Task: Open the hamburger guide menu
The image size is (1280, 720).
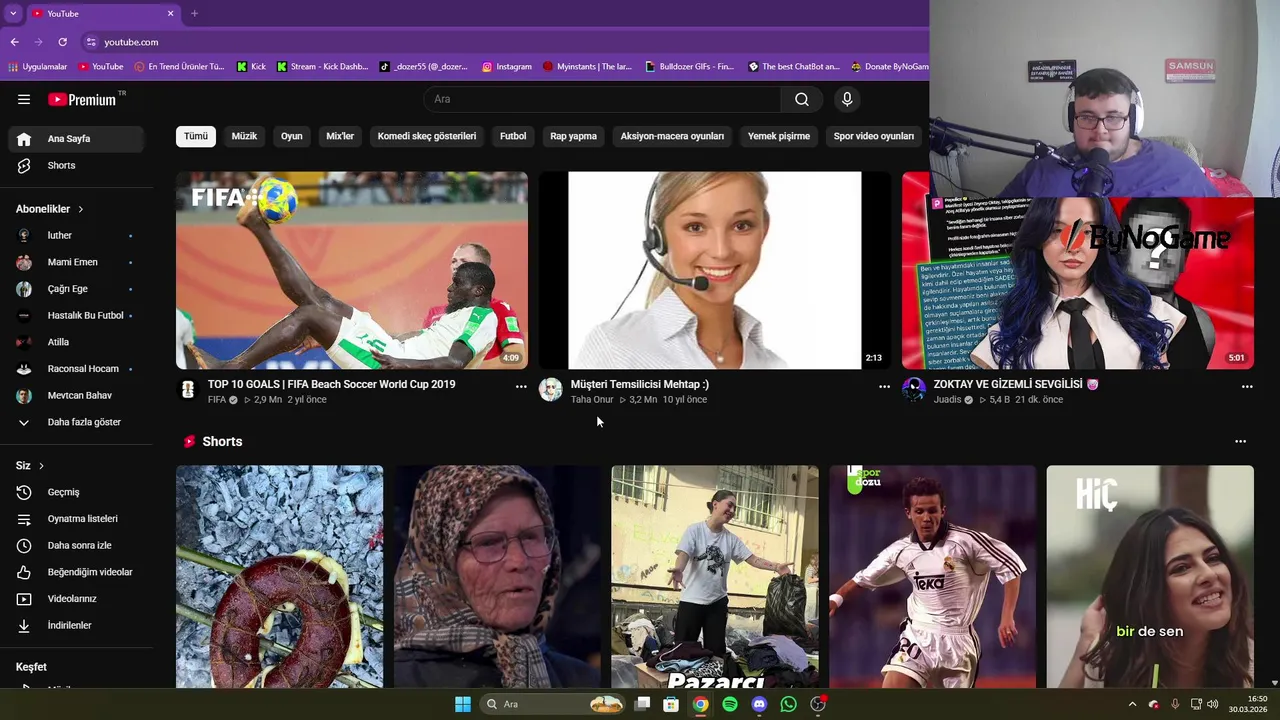Action: click(x=24, y=99)
